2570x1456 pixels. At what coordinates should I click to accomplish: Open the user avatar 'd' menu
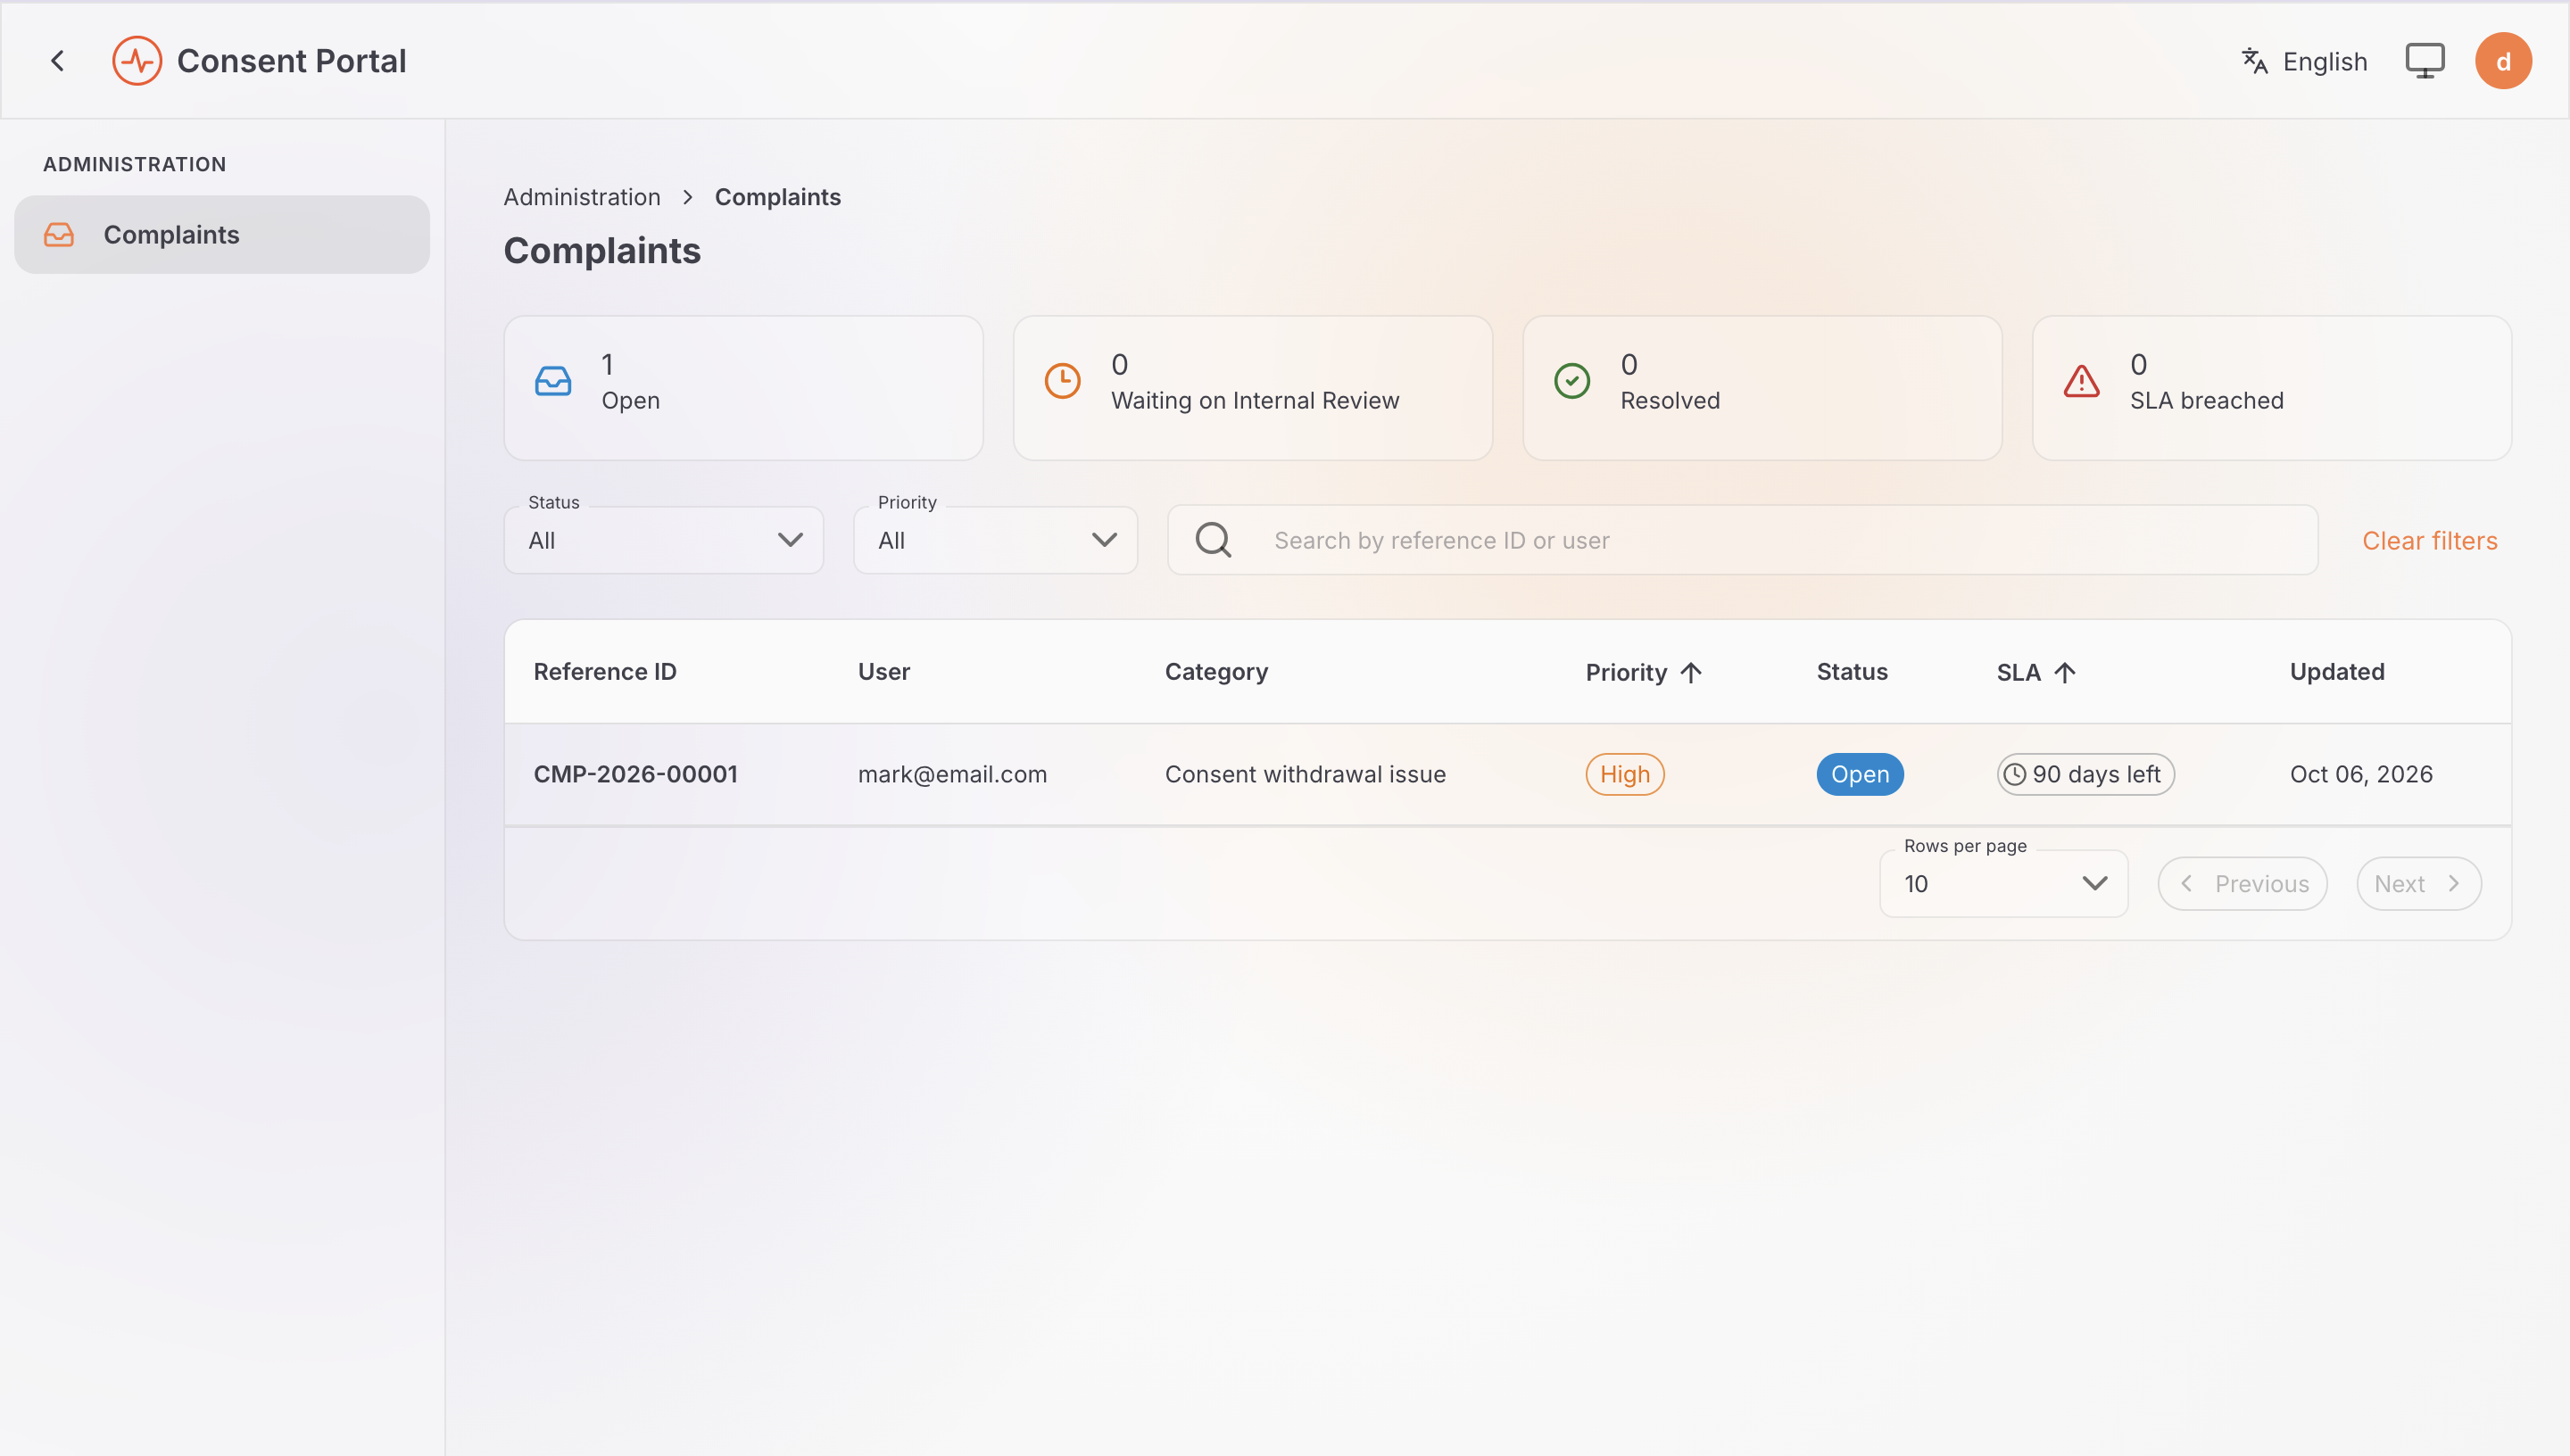tap(2503, 61)
